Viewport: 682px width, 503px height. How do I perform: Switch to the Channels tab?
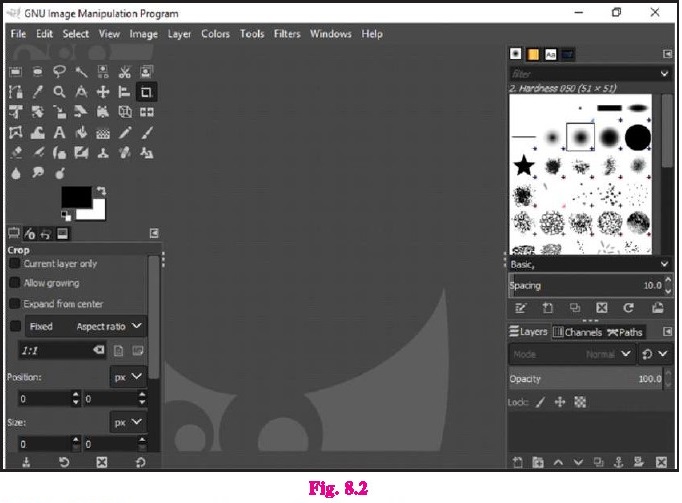point(577,332)
